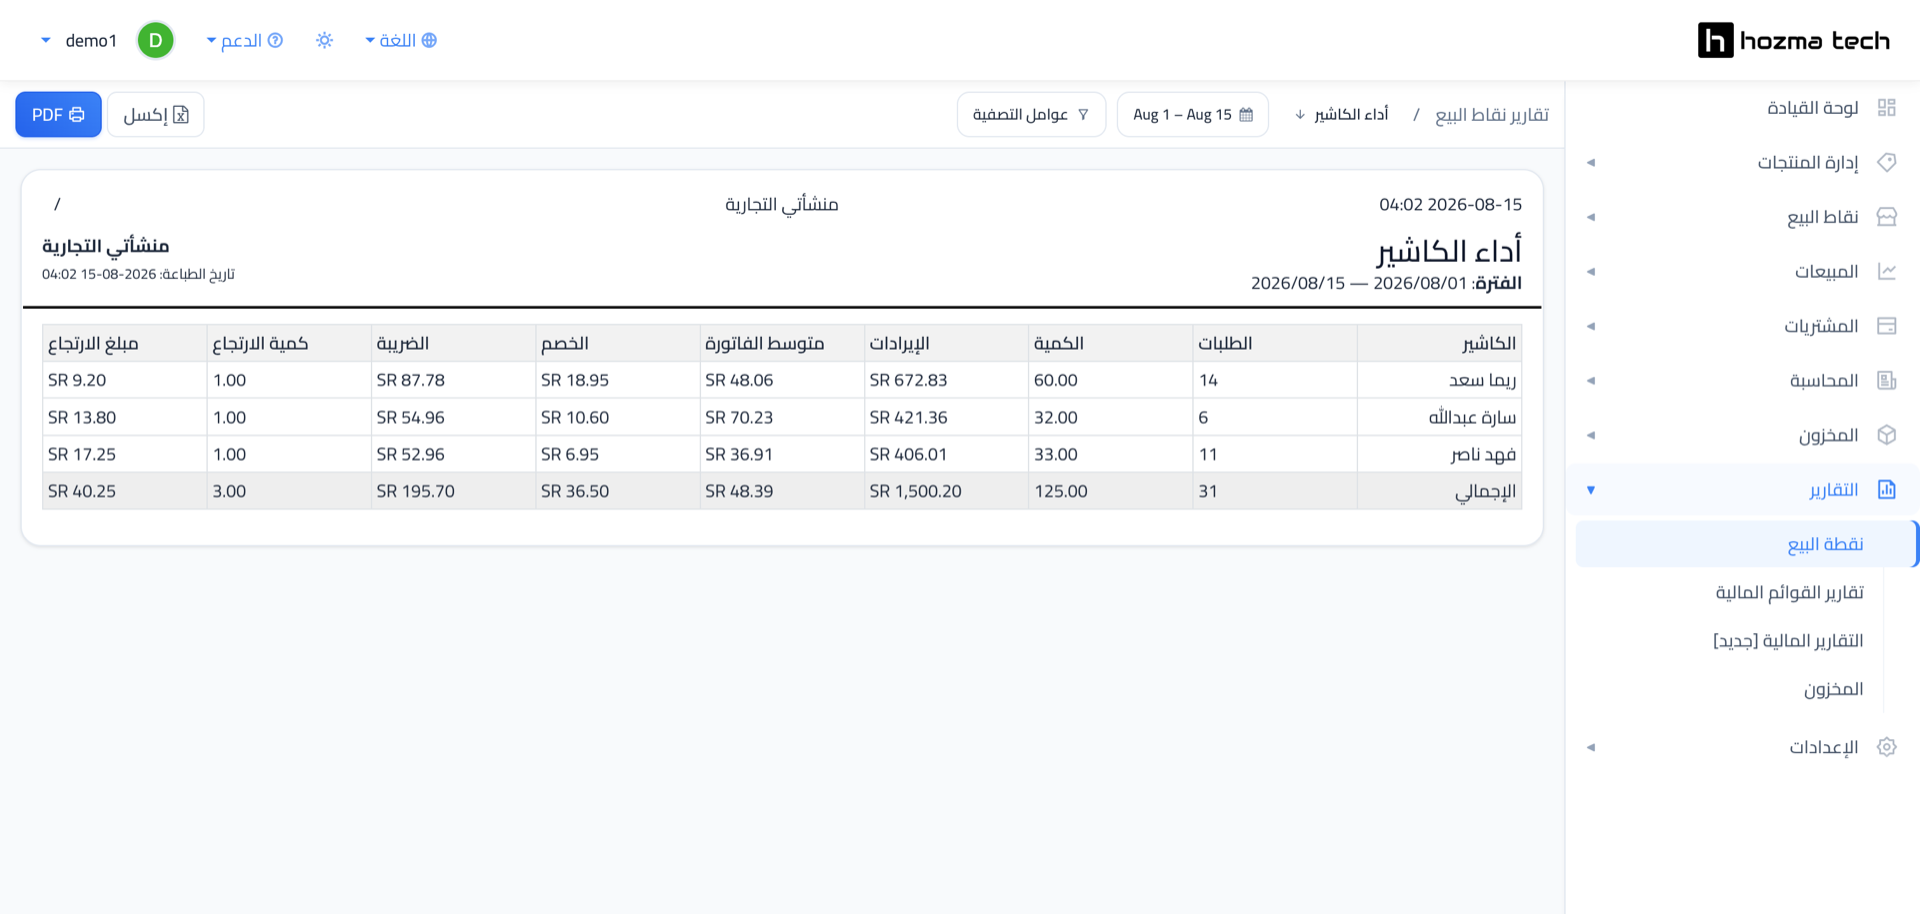The height and width of the screenshot is (914, 1920).
Task: Open the أداء الكاشير report selector
Action: 1341,115
